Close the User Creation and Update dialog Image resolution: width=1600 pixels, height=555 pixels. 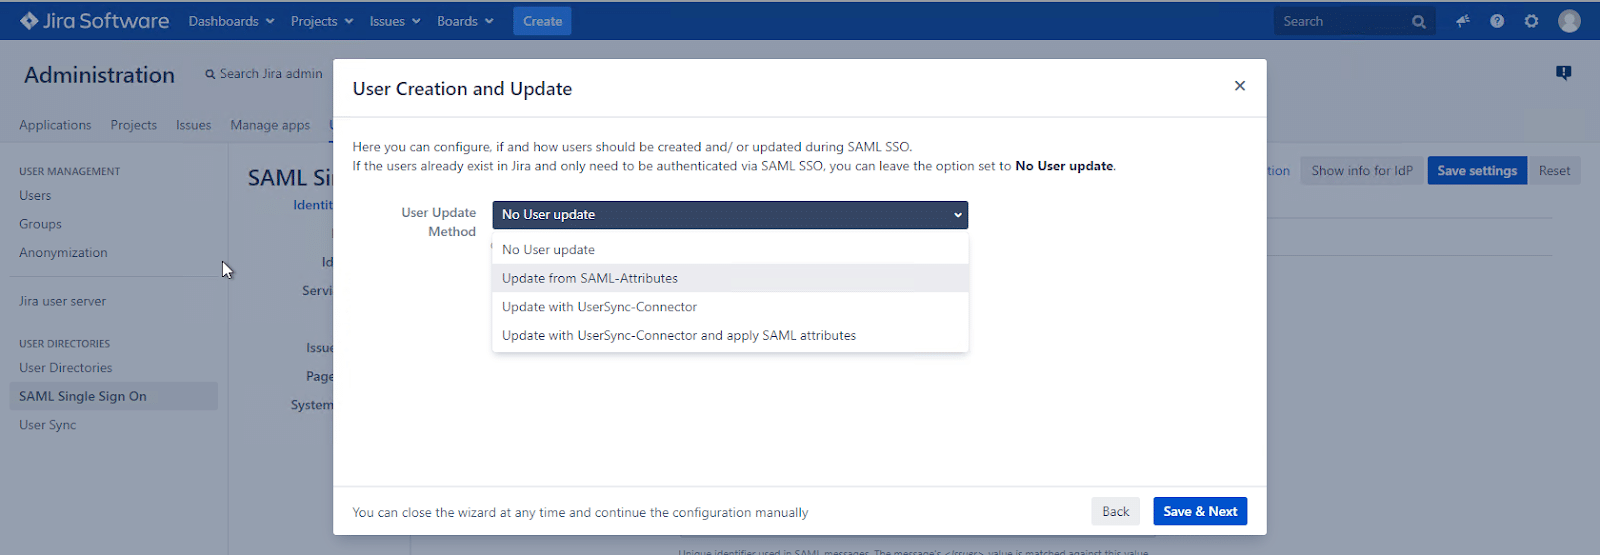pyautogui.click(x=1239, y=86)
